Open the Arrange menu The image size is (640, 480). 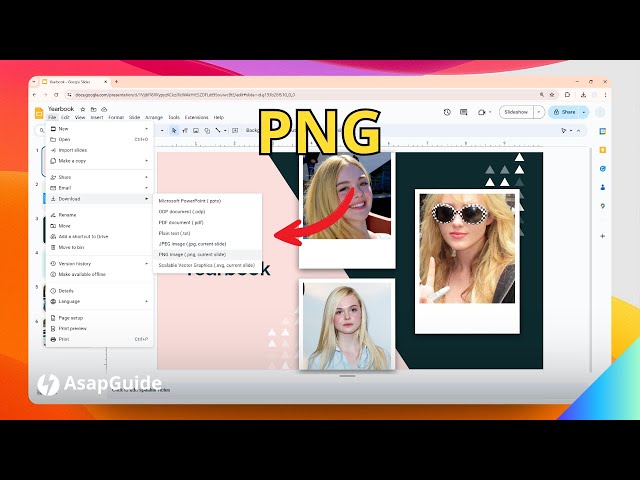pos(154,118)
